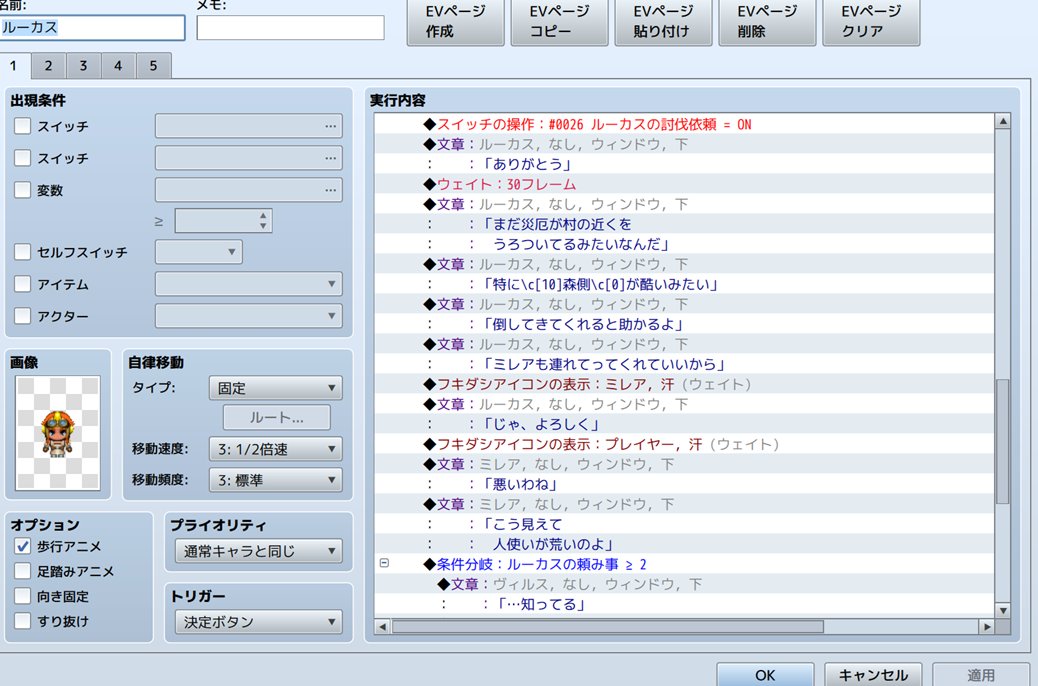The width and height of the screenshot is (1038, 686).
Task: Switch to event page tab 3
Action: coord(83,66)
